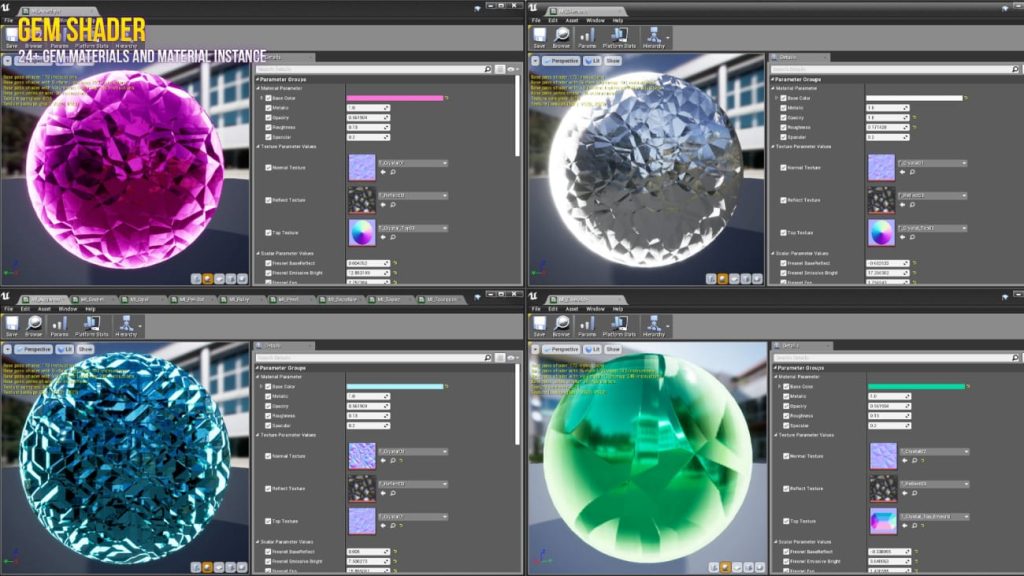Switch to M_Sapphire tab in blue gem window
This screenshot has height=576, width=1024.
click(x=340, y=299)
